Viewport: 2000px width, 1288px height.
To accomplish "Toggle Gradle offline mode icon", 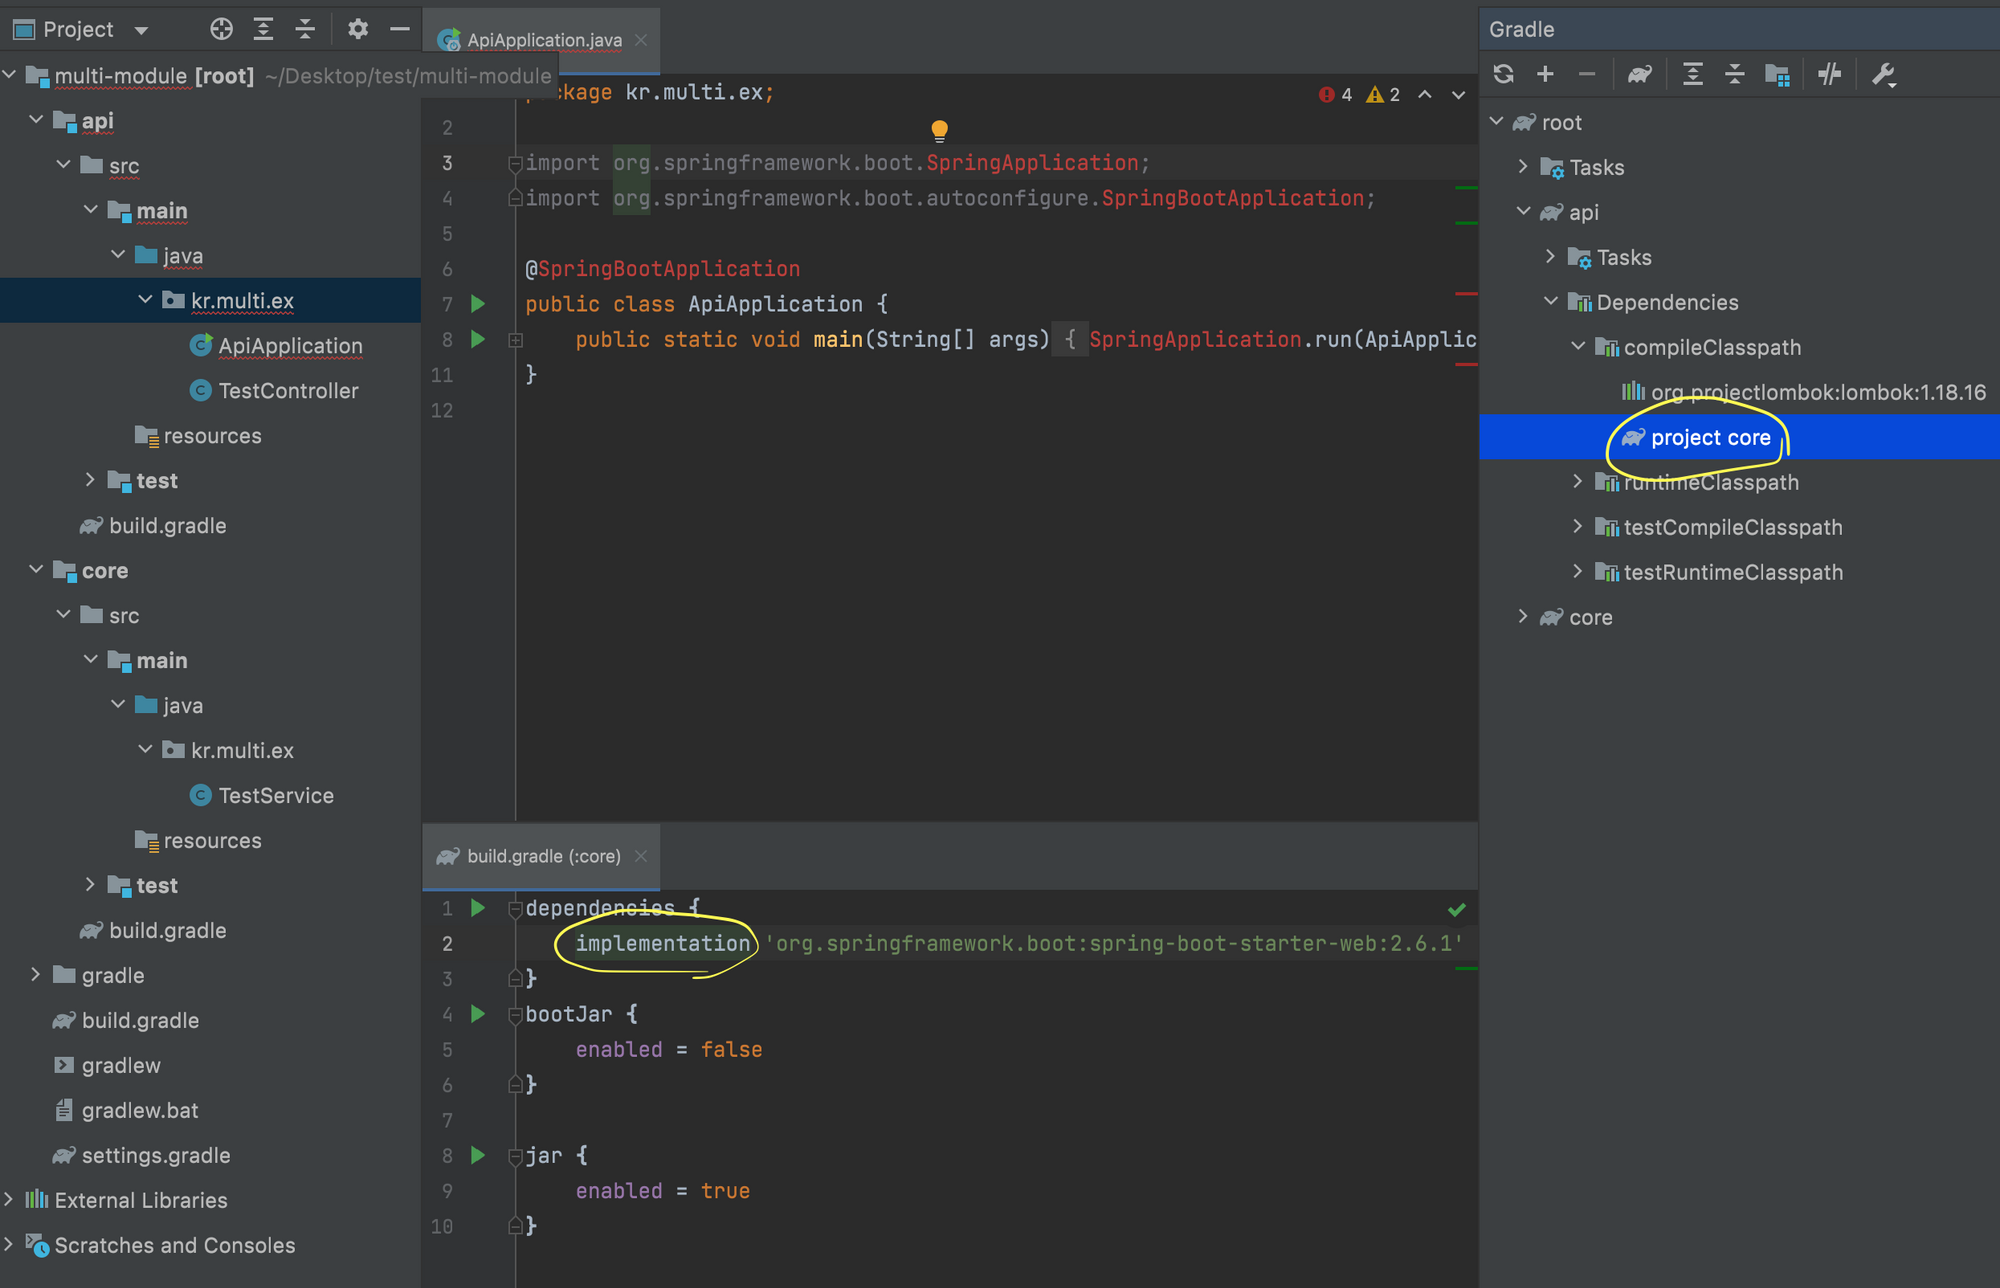I will tap(1830, 74).
